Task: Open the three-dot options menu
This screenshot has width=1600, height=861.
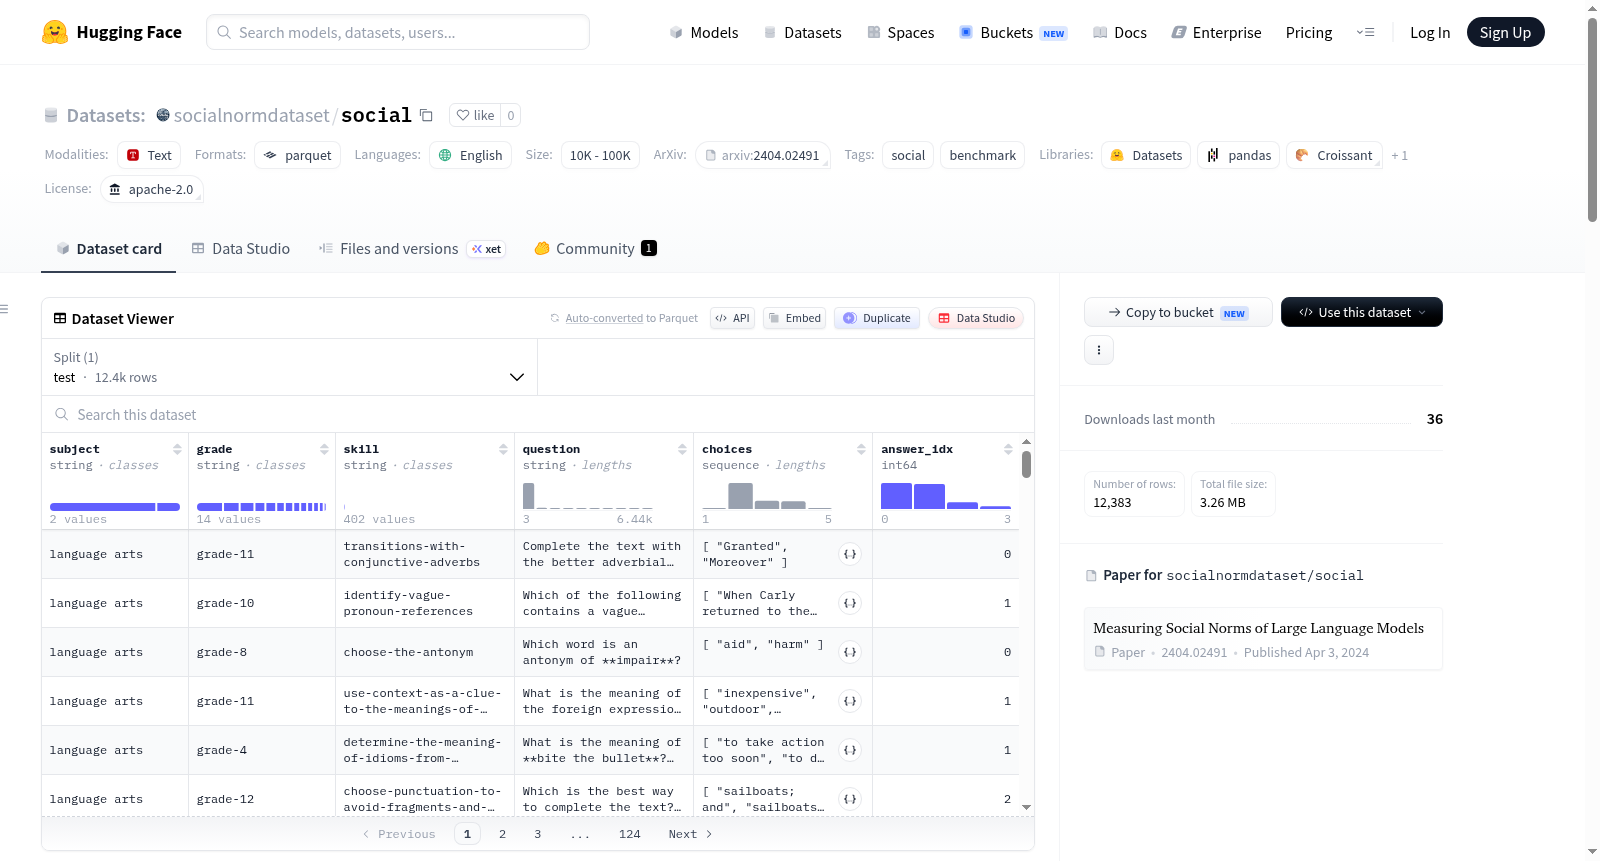Action: [x=1099, y=350]
